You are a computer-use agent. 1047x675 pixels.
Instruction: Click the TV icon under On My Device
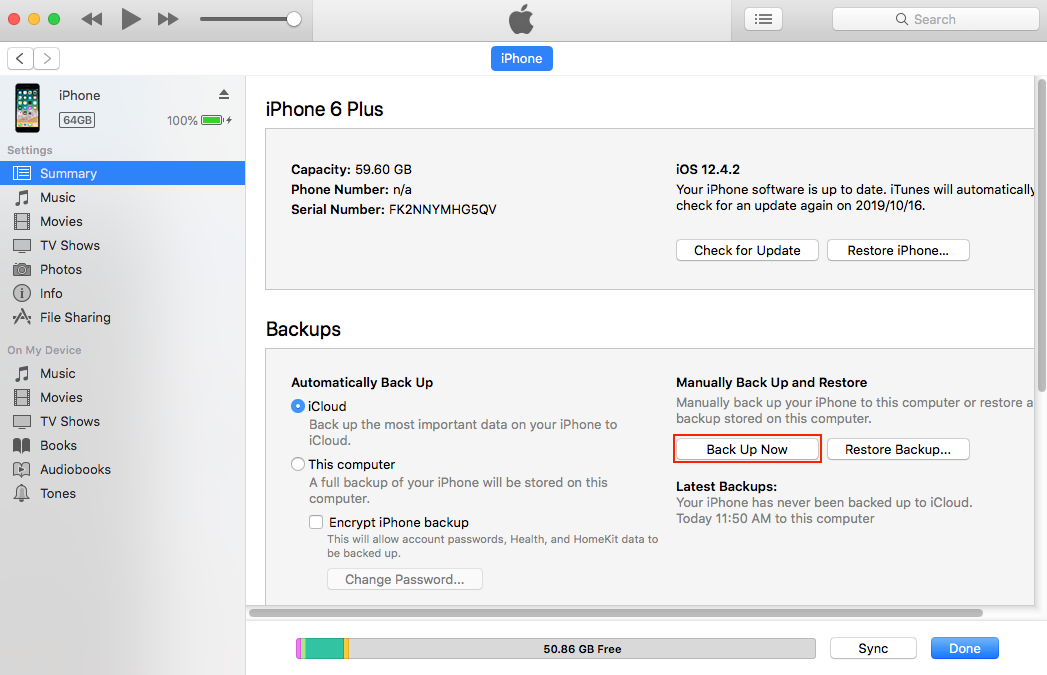[x=22, y=422]
